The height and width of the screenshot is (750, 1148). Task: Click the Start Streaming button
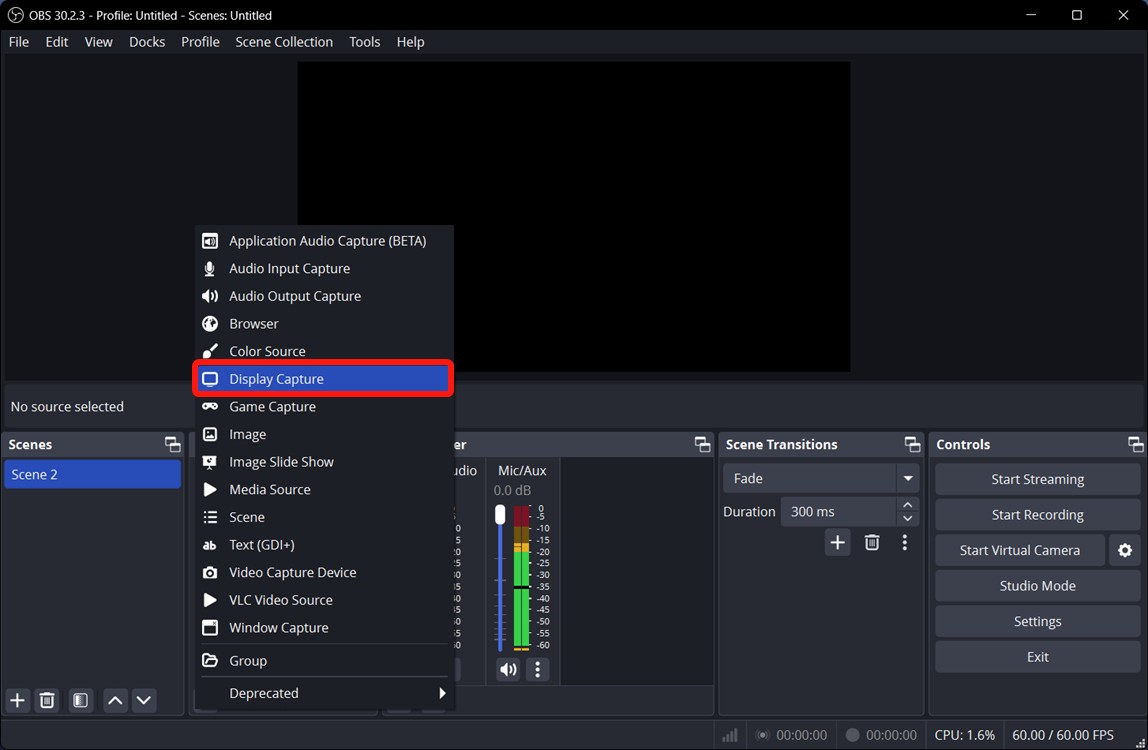tap(1037, 479)
